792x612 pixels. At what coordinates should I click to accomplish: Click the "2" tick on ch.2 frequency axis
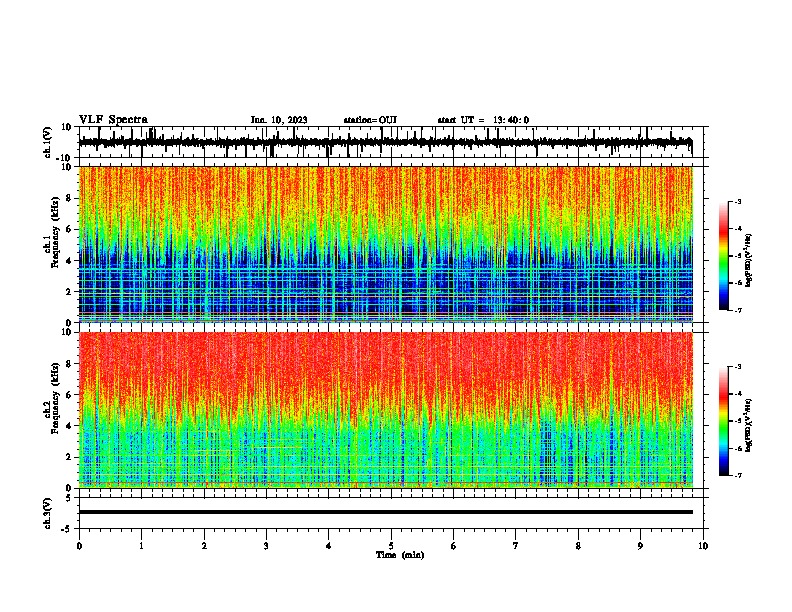tap(69, 457)
